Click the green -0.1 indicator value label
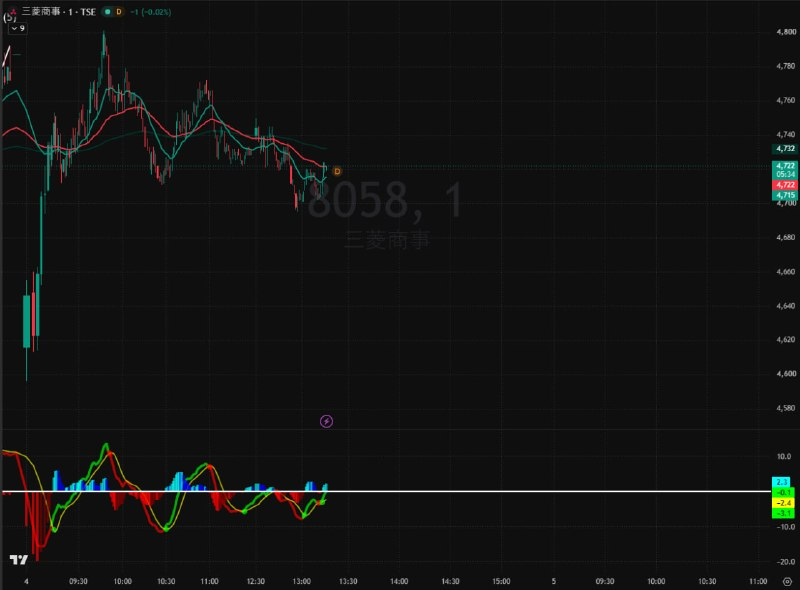The height and width of the screenshot is (590, 800). pos(783,493)
